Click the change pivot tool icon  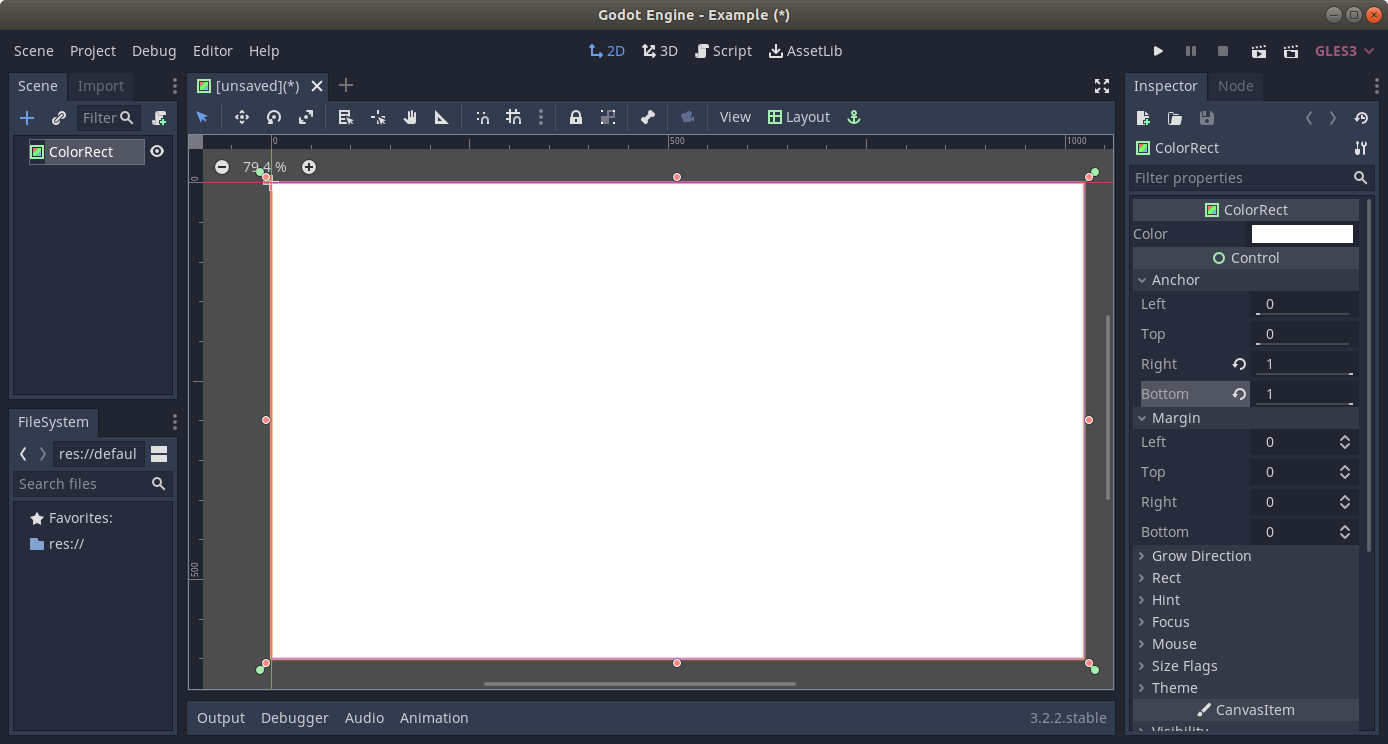(378, 117)
